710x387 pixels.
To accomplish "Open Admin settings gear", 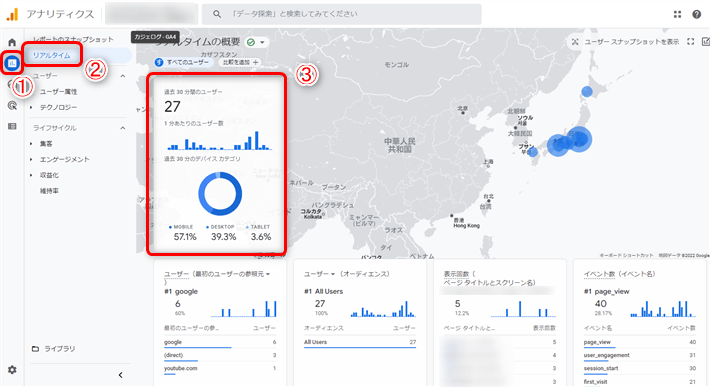I will click(x=12, y=370).
